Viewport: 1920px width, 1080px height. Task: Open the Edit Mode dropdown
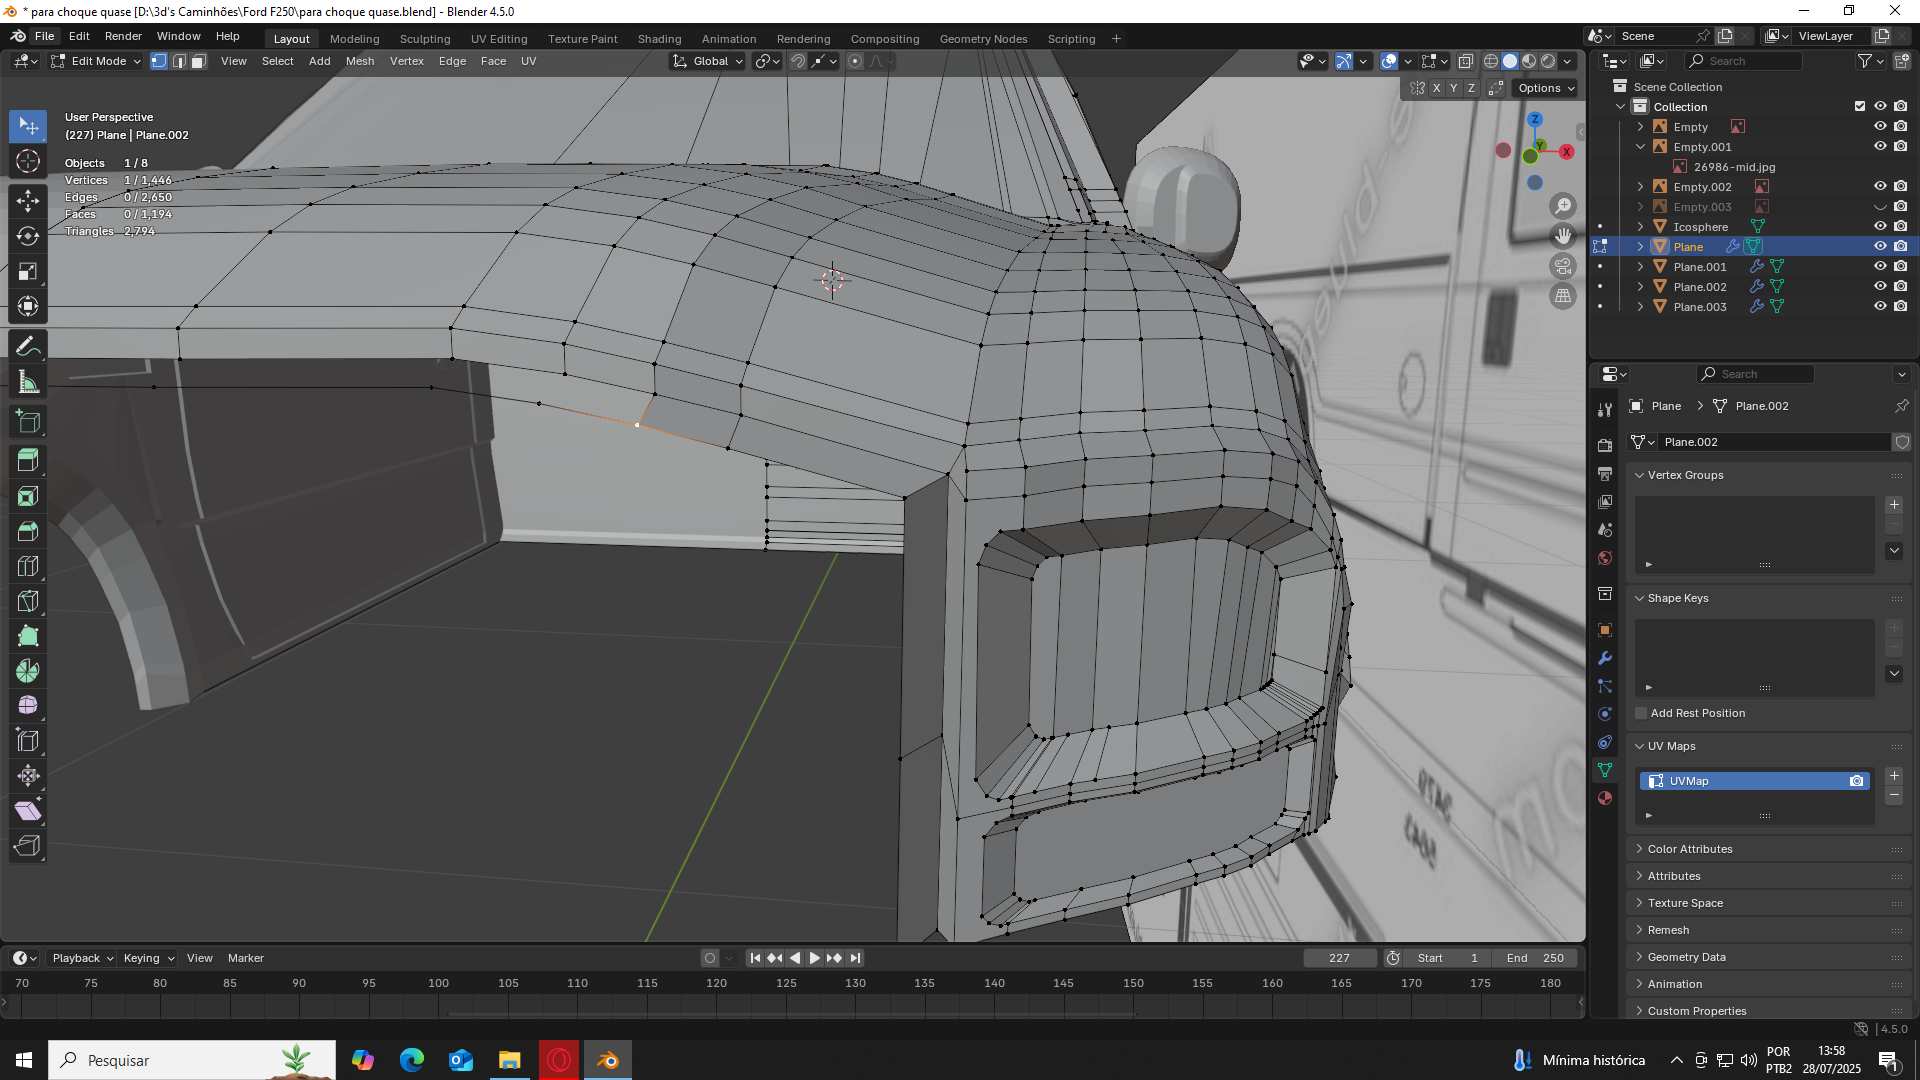[x=96, y=61]
